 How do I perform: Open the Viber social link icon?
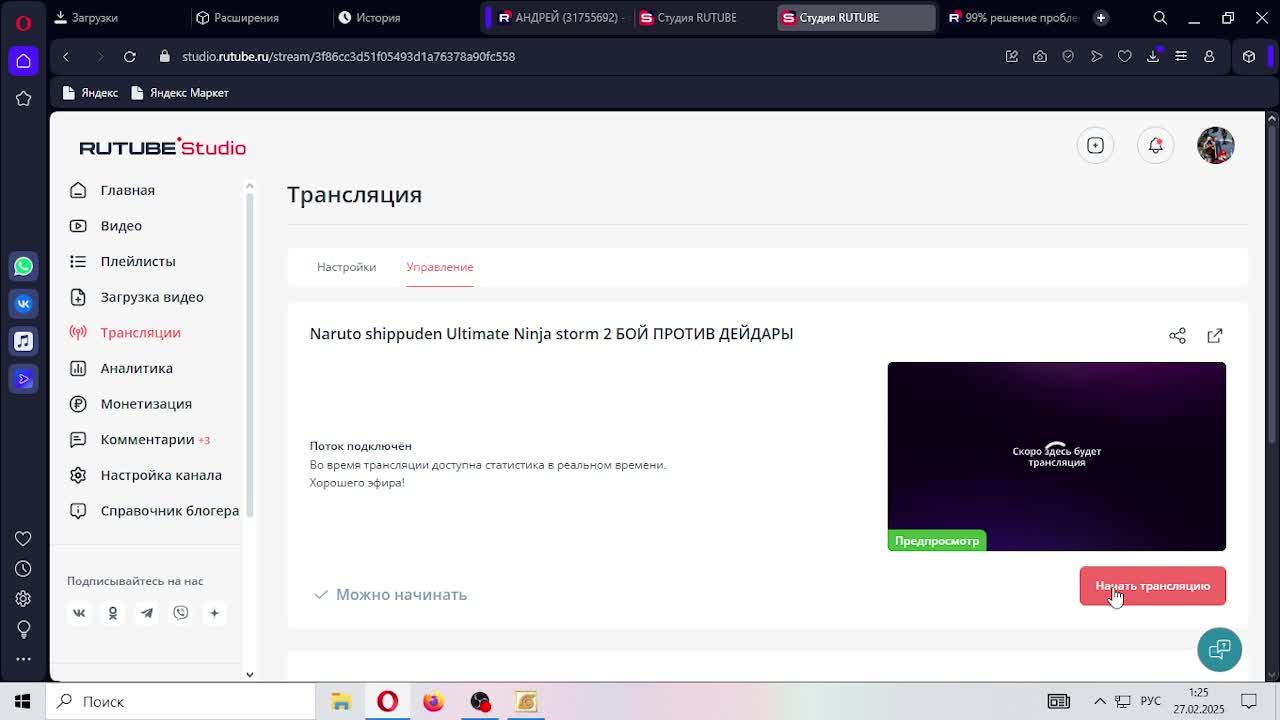tap(181, 613)
